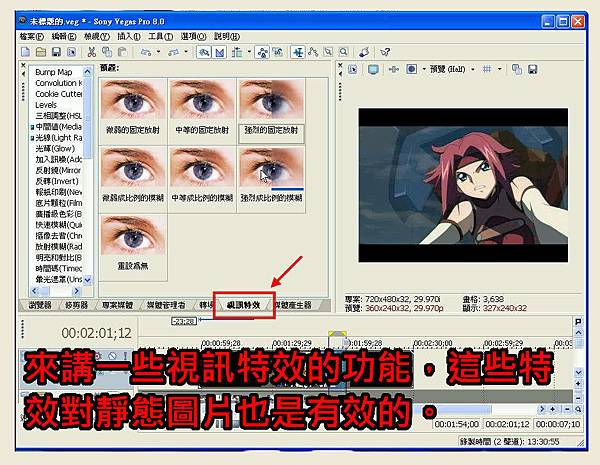Screen dimensions: 600x465
Task: Open project video properties icon in the preview toolbar
Action: pyautogui.click(x=353, y=70)
